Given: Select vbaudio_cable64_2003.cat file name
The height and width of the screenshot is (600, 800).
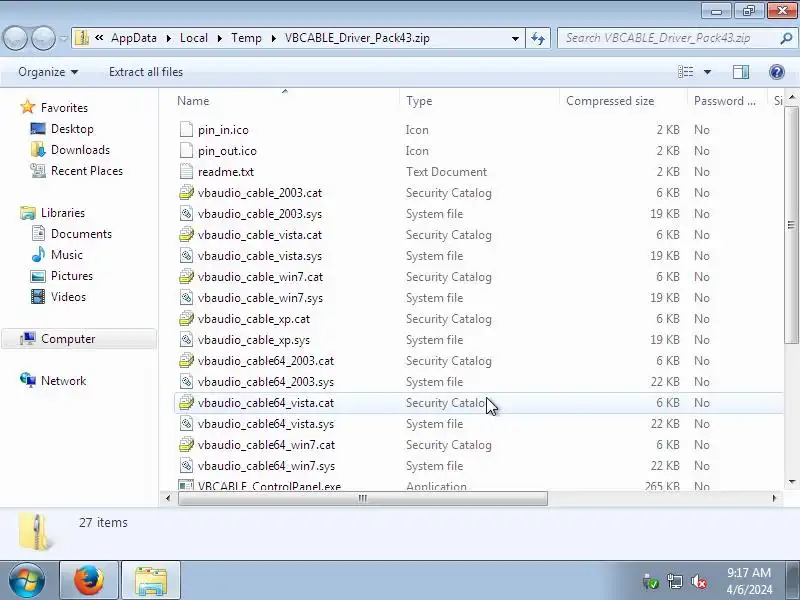Looking at the screenshot, I should point(266,361).
